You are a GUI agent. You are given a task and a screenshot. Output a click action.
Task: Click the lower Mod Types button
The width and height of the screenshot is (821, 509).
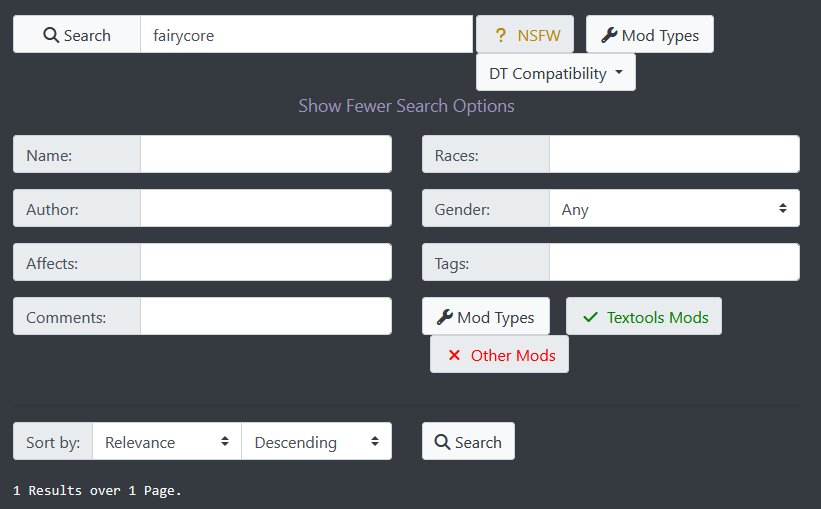486,316
